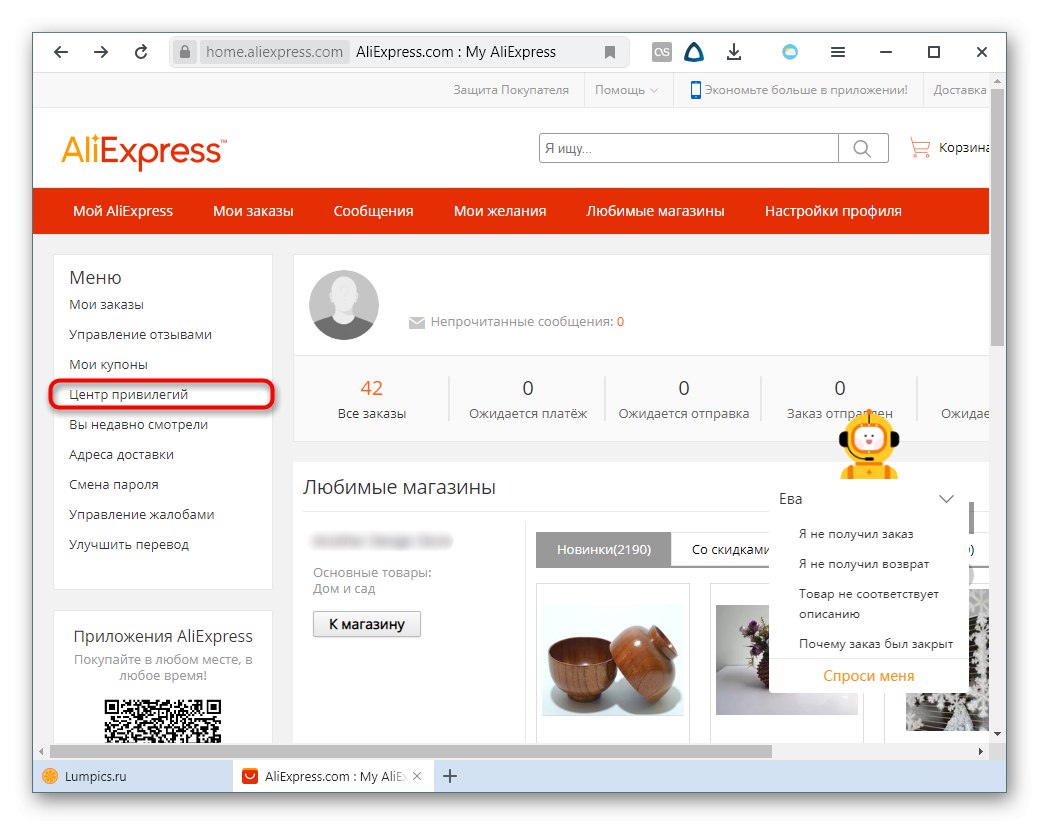
Task: Select Я не получил заказ in the Ева panel
Action: click(x=855, y=533)
